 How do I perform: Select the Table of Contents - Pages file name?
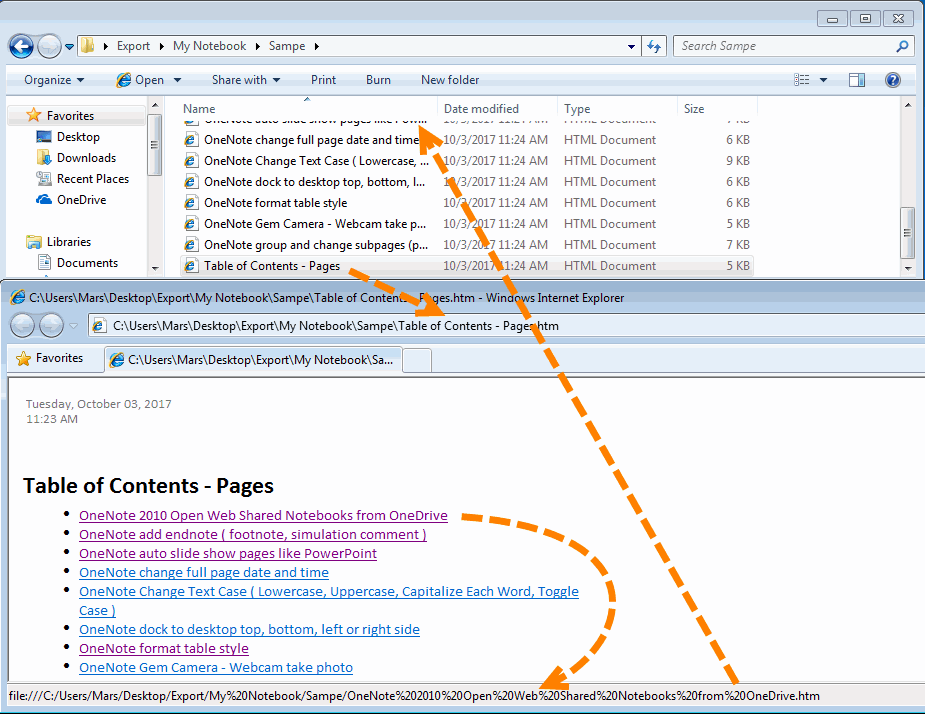272,266
